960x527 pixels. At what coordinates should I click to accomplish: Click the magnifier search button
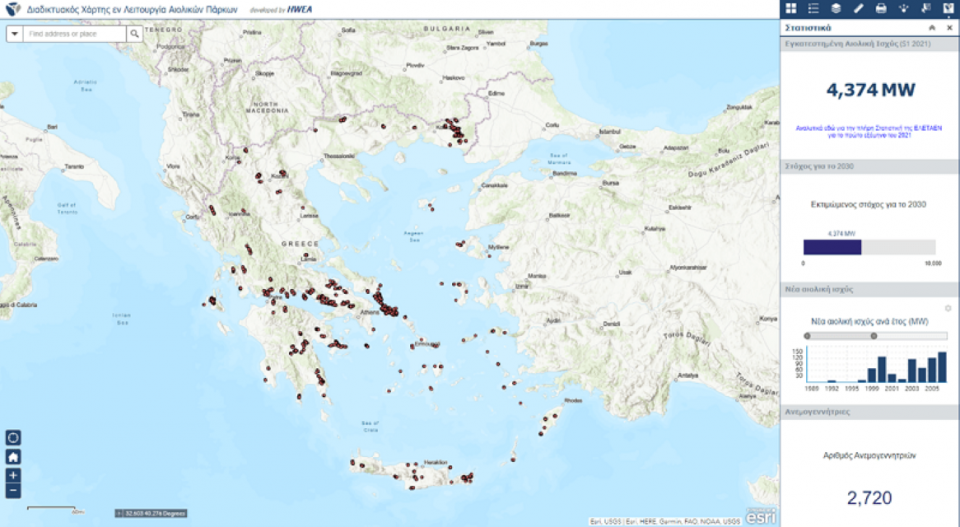click(x=135, y=34)
